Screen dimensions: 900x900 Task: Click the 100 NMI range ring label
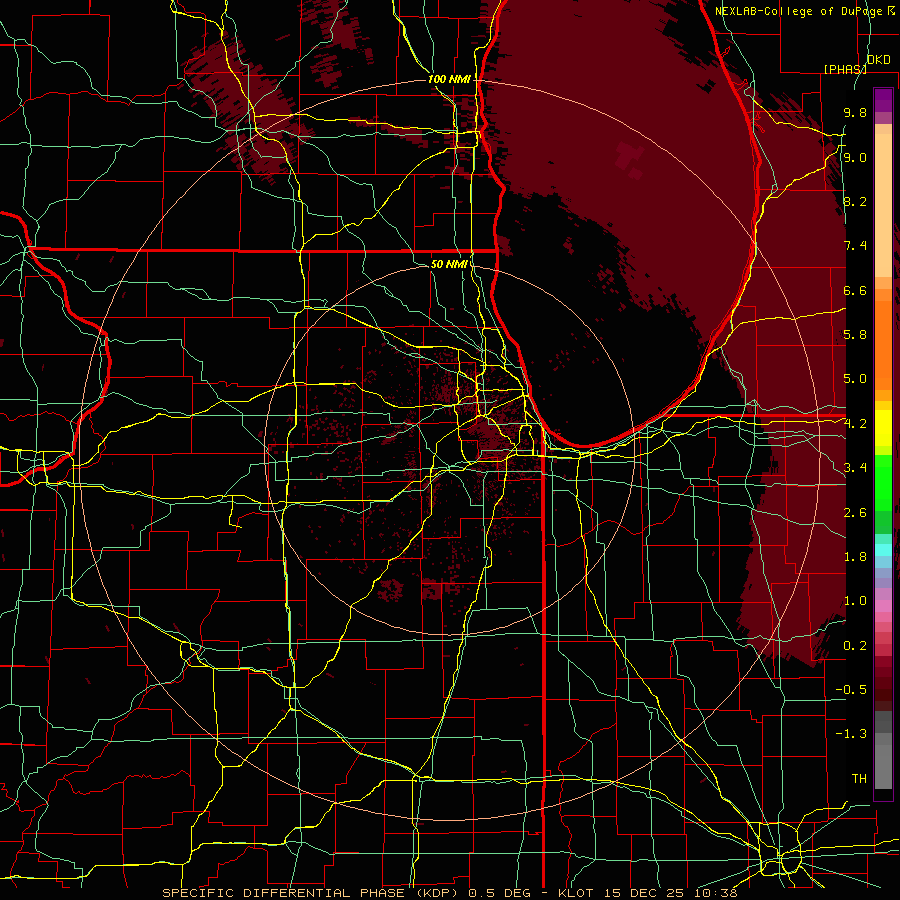tap(449, 79)
